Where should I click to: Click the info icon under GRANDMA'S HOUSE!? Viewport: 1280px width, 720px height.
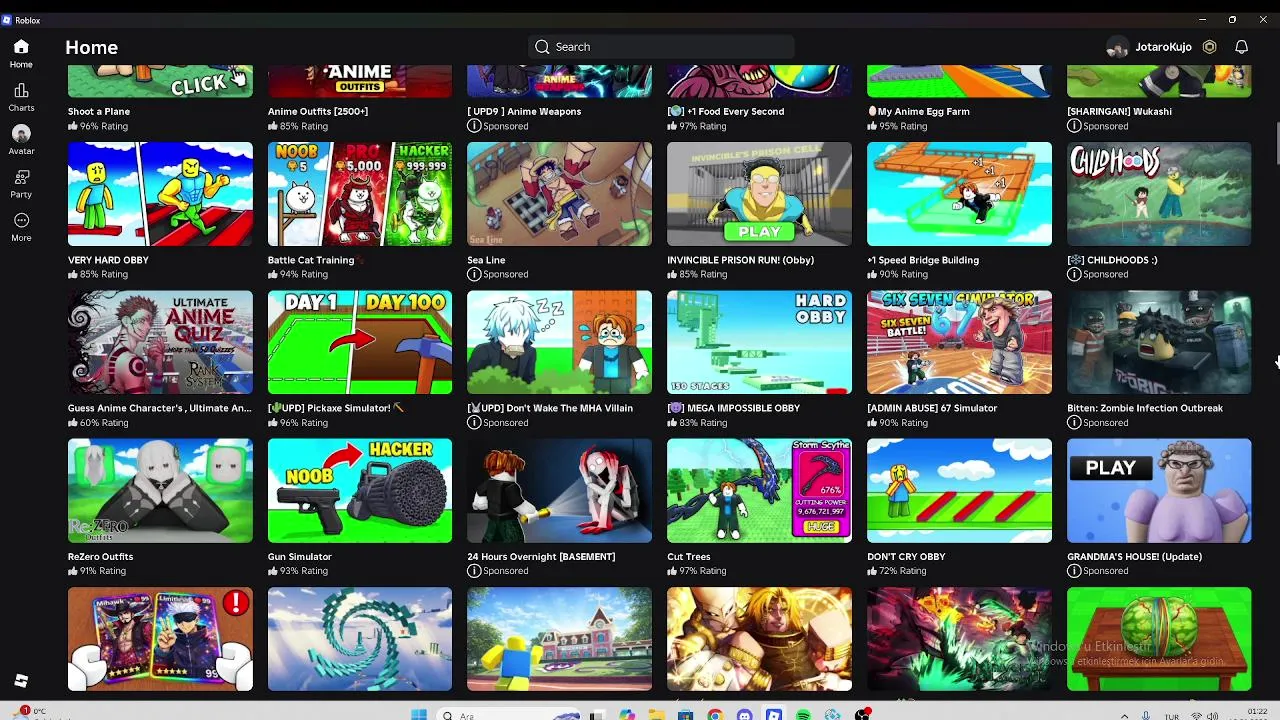(x=1074, y=571)
